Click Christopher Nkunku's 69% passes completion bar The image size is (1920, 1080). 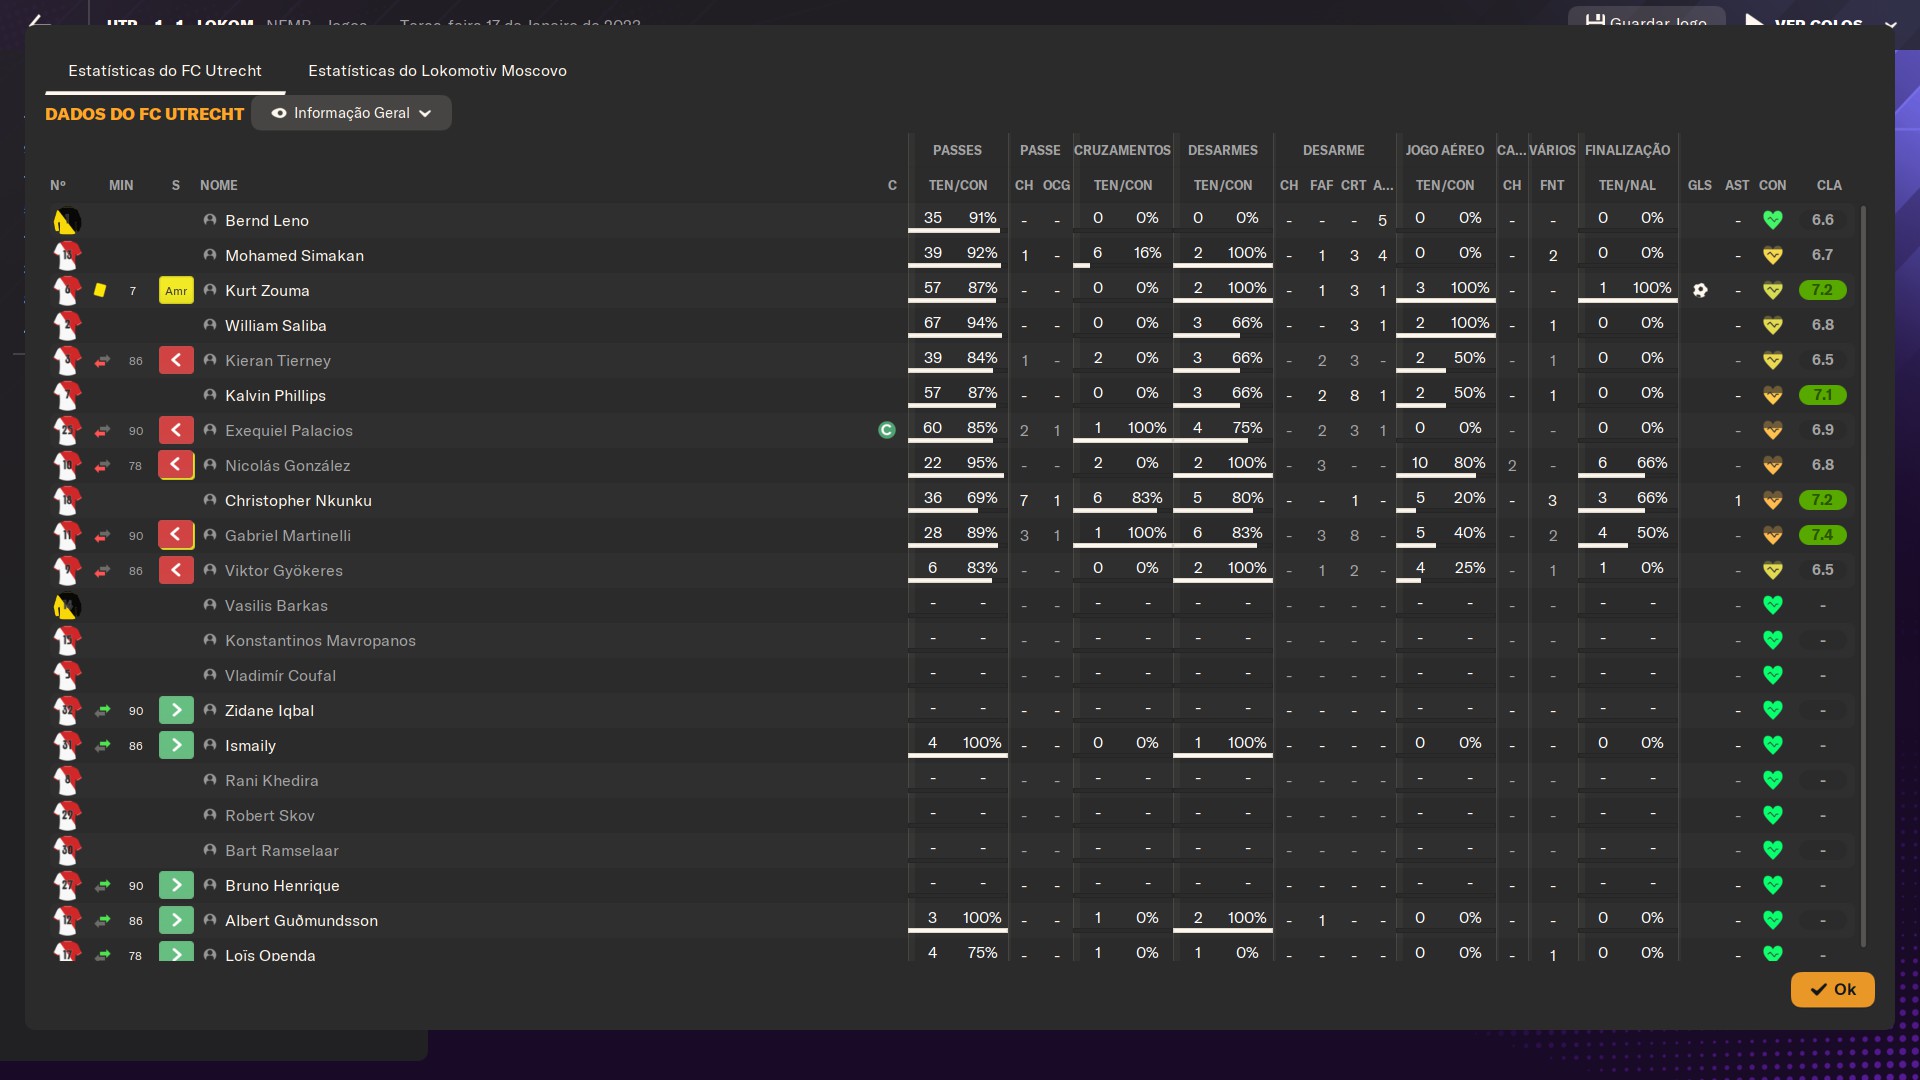(957, 511)
